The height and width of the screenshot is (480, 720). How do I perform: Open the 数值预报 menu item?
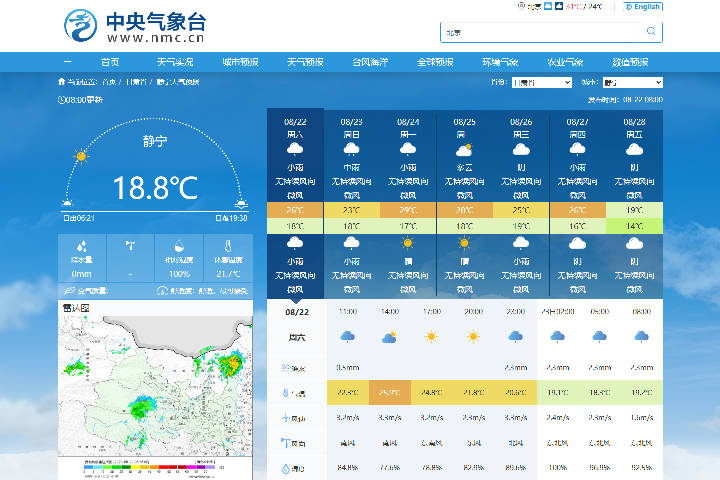coord(630,62)
